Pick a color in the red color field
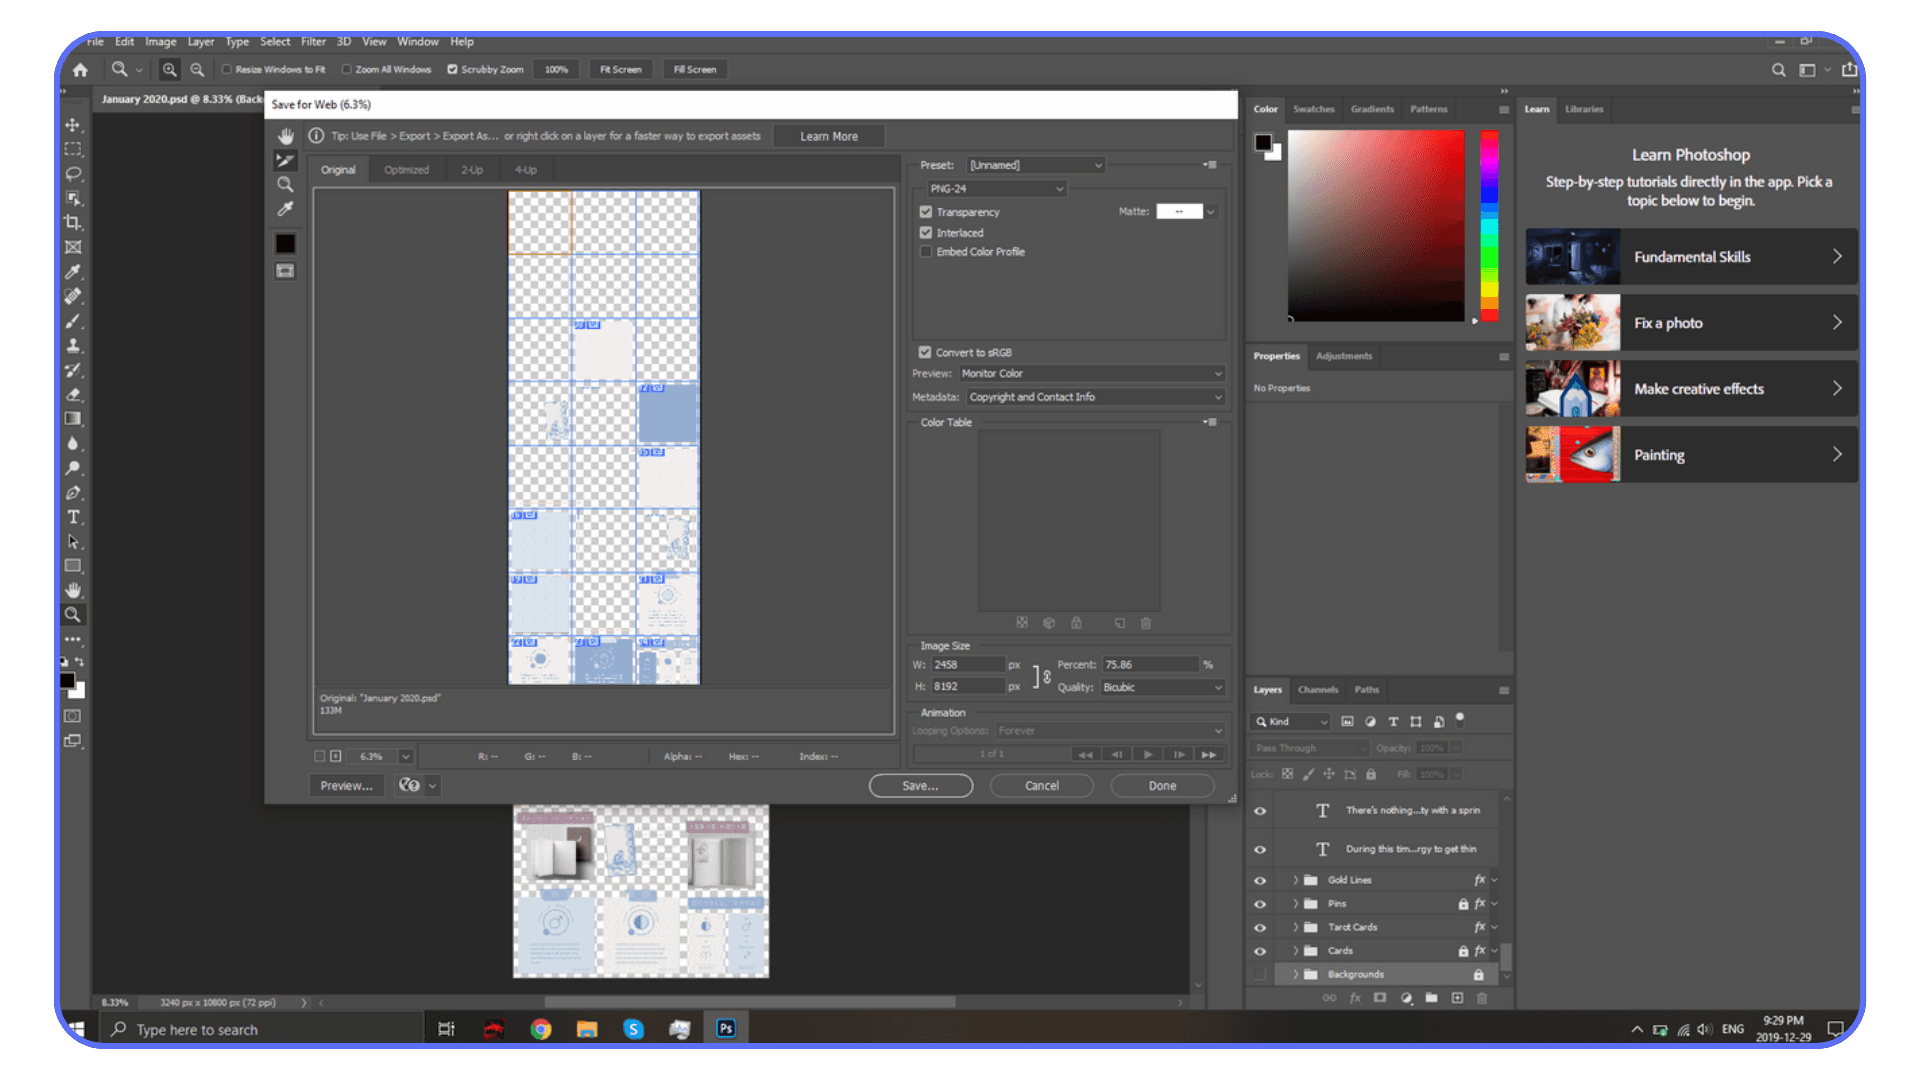 coord(1376,225)
